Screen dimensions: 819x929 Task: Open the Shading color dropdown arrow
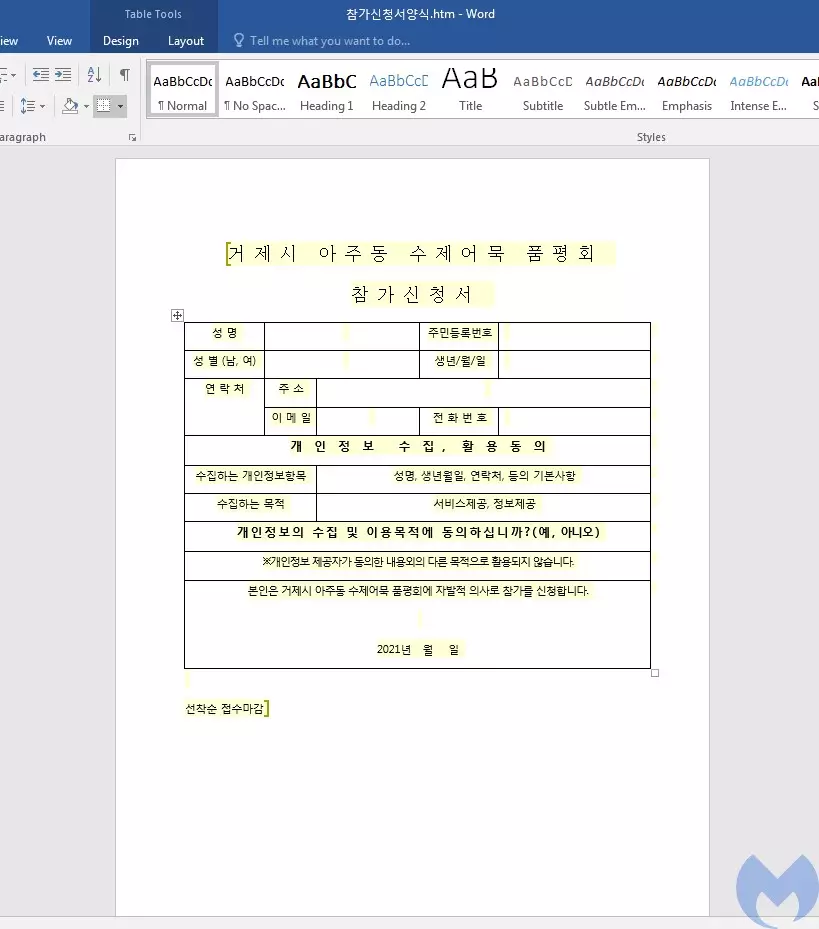point(86,105)
